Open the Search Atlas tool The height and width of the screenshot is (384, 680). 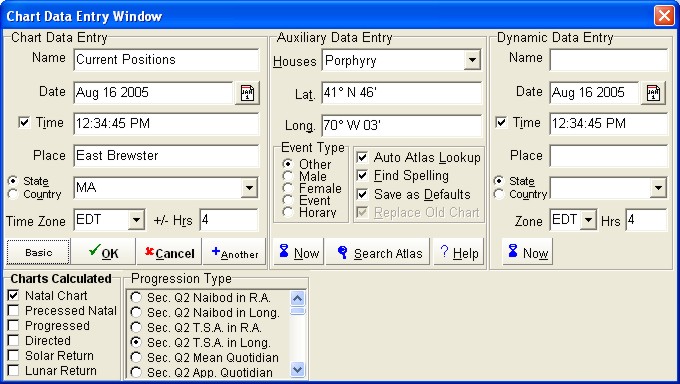(378, 252)
